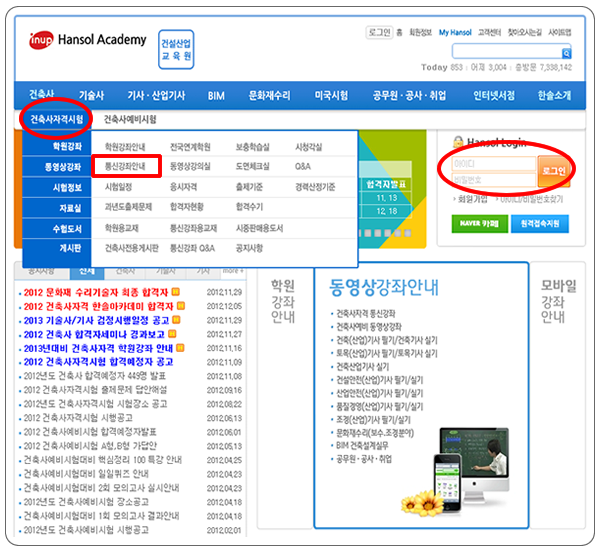Select 기술사 in the main navigation

tap(91, 95)
